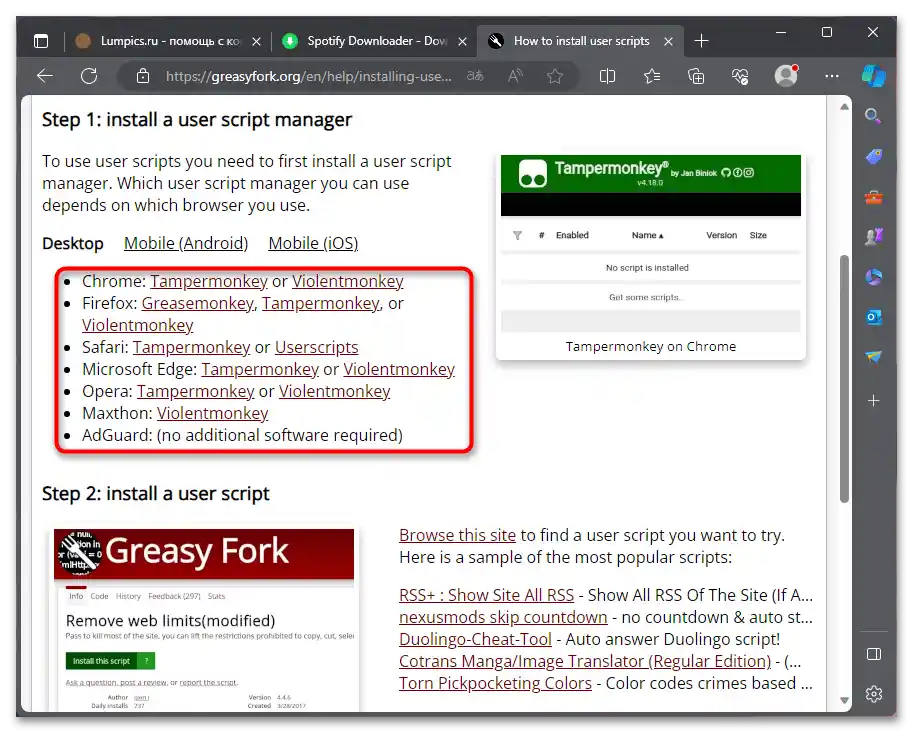Launch Copilot from the toolbar
The width and height of the screenshot is (913, 733).
coord(873,76)
